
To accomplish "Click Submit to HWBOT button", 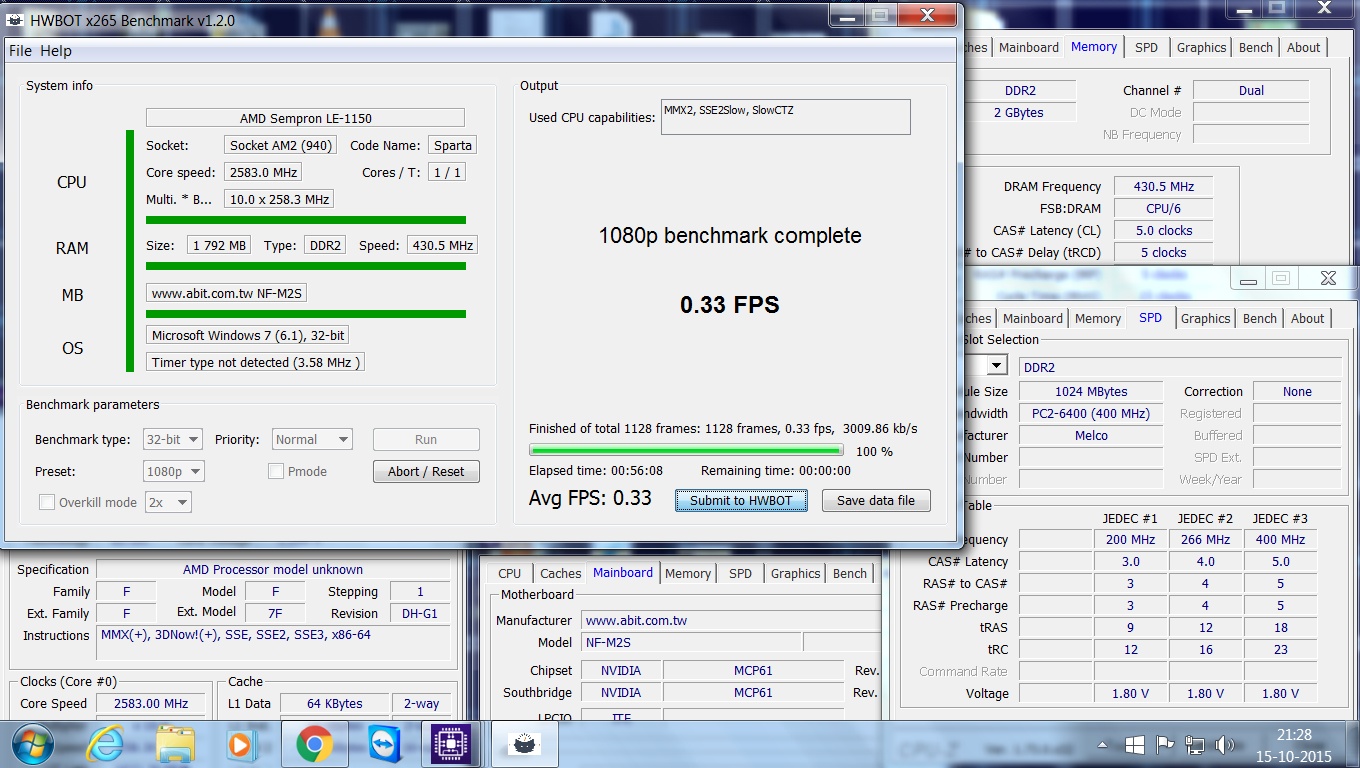I will point(741,500).
